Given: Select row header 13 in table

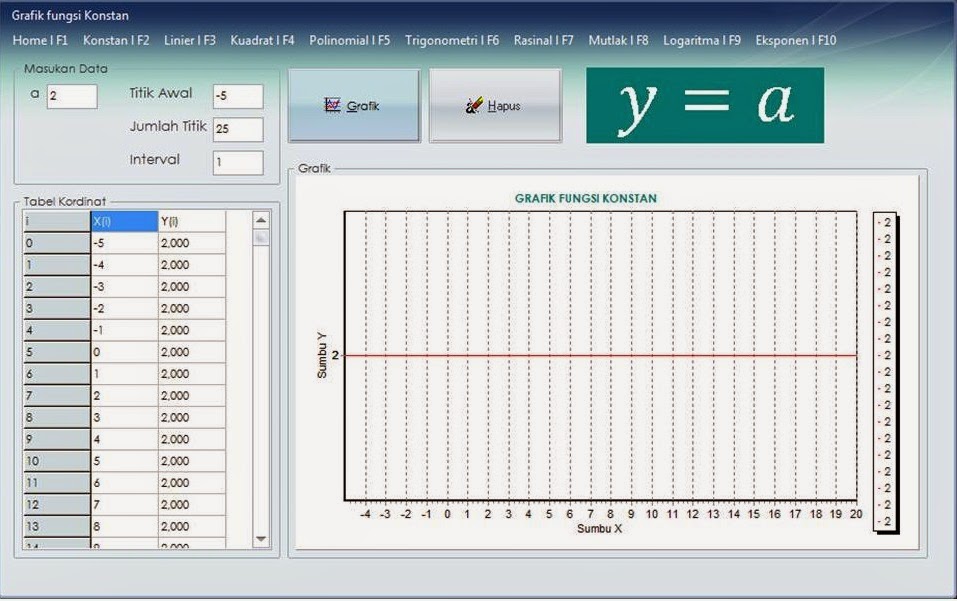Looking at the screenshot, I should pyautogui.click(x=57, y=527).
